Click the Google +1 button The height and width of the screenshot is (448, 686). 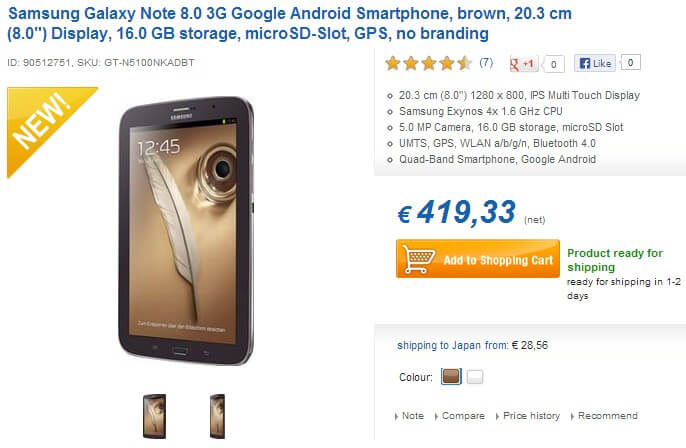524,64
